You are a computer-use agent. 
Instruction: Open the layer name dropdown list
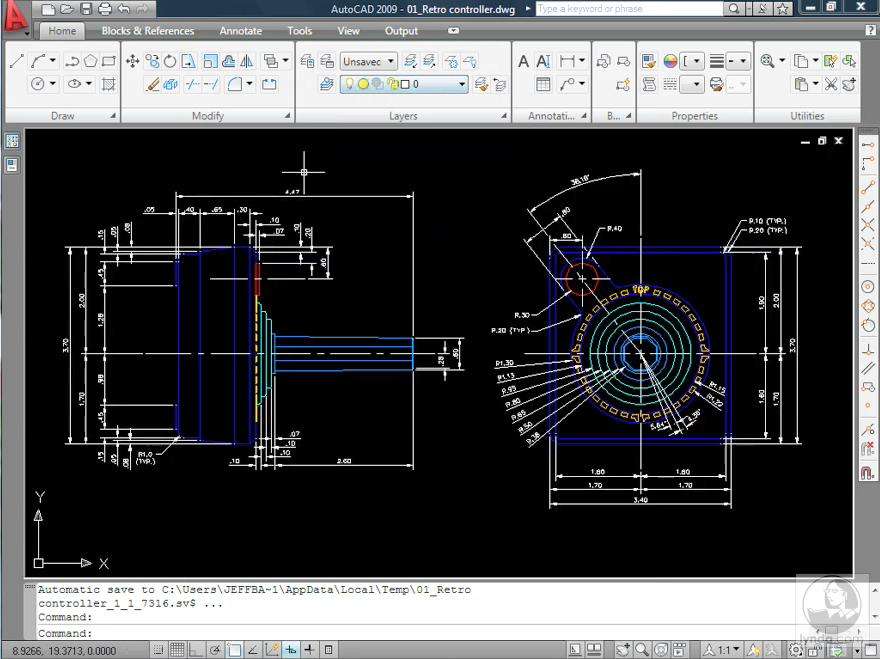(x=462, y=85)
